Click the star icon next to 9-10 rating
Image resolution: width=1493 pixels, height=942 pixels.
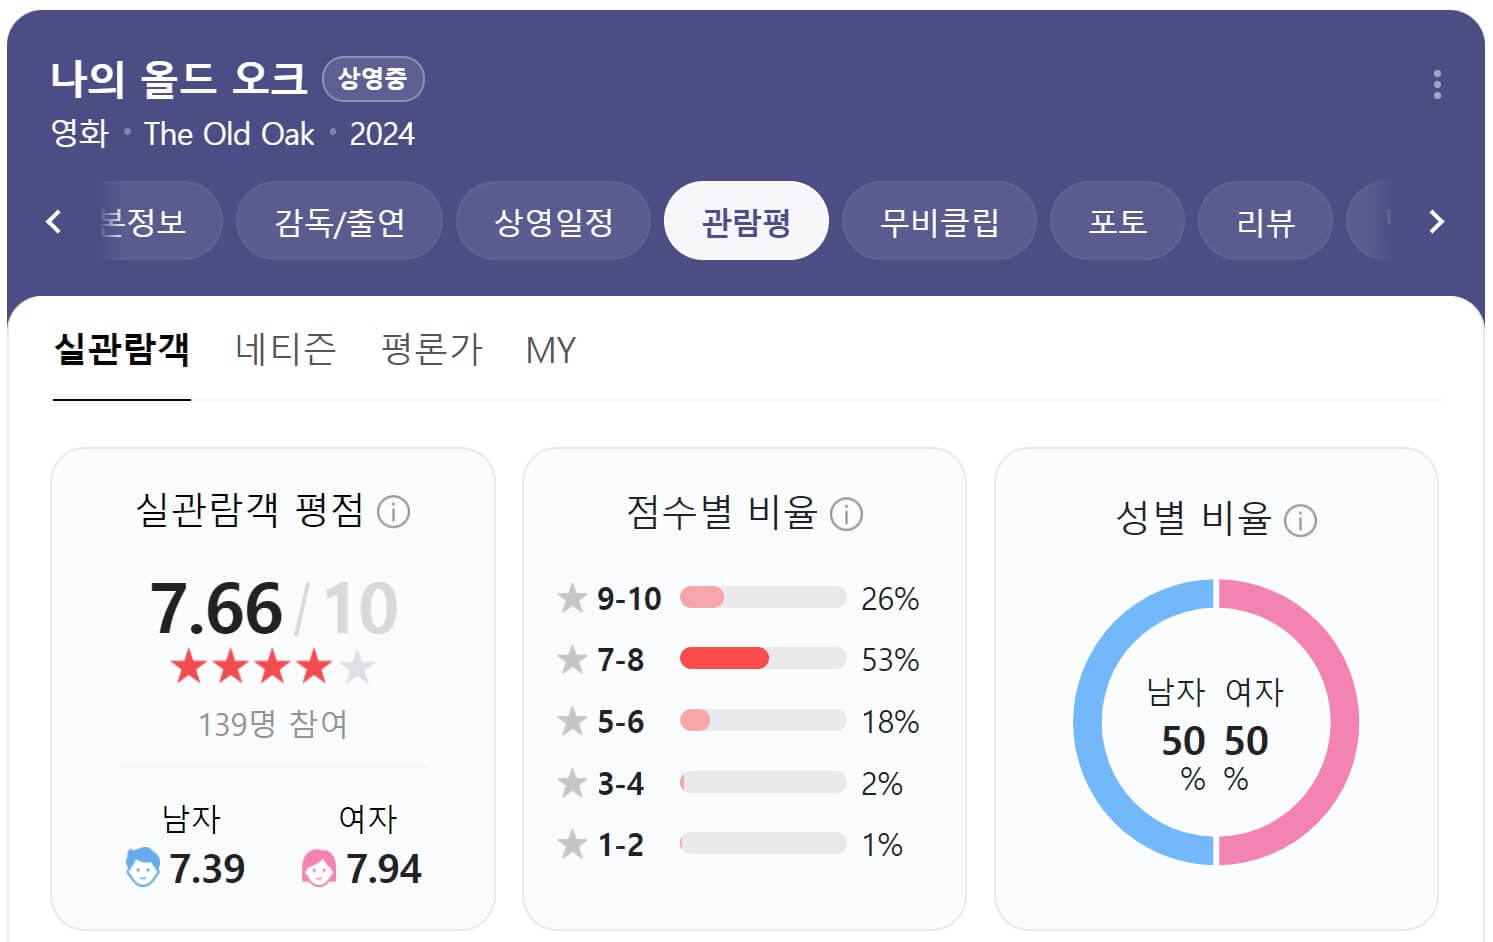click(571, 598)
